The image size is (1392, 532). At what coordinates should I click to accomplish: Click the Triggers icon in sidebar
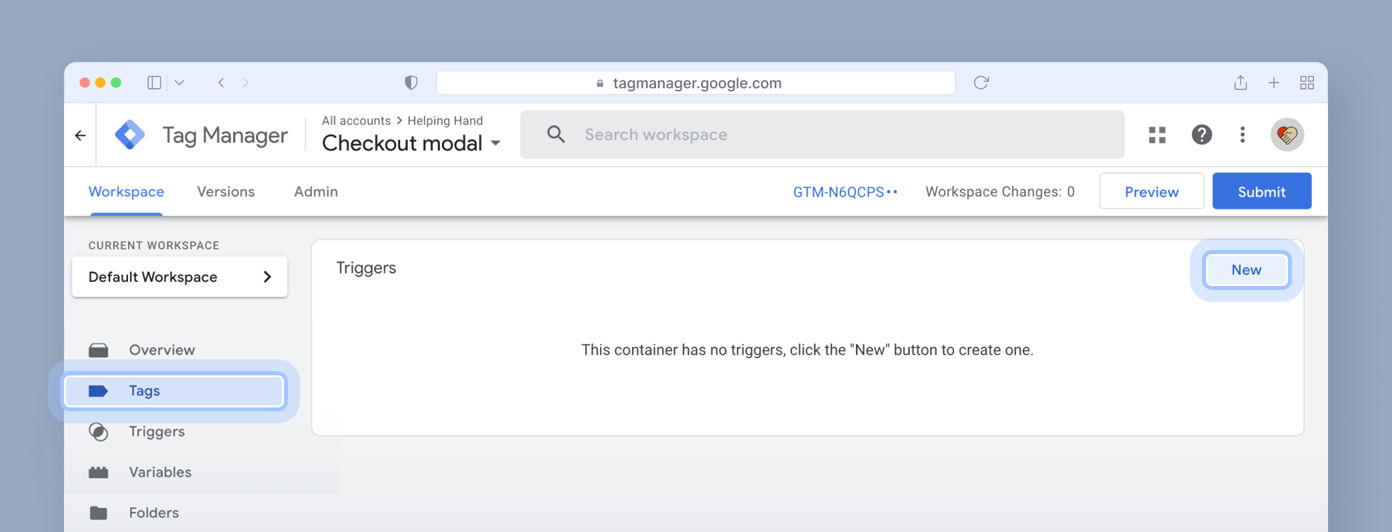tap(98, 432)
